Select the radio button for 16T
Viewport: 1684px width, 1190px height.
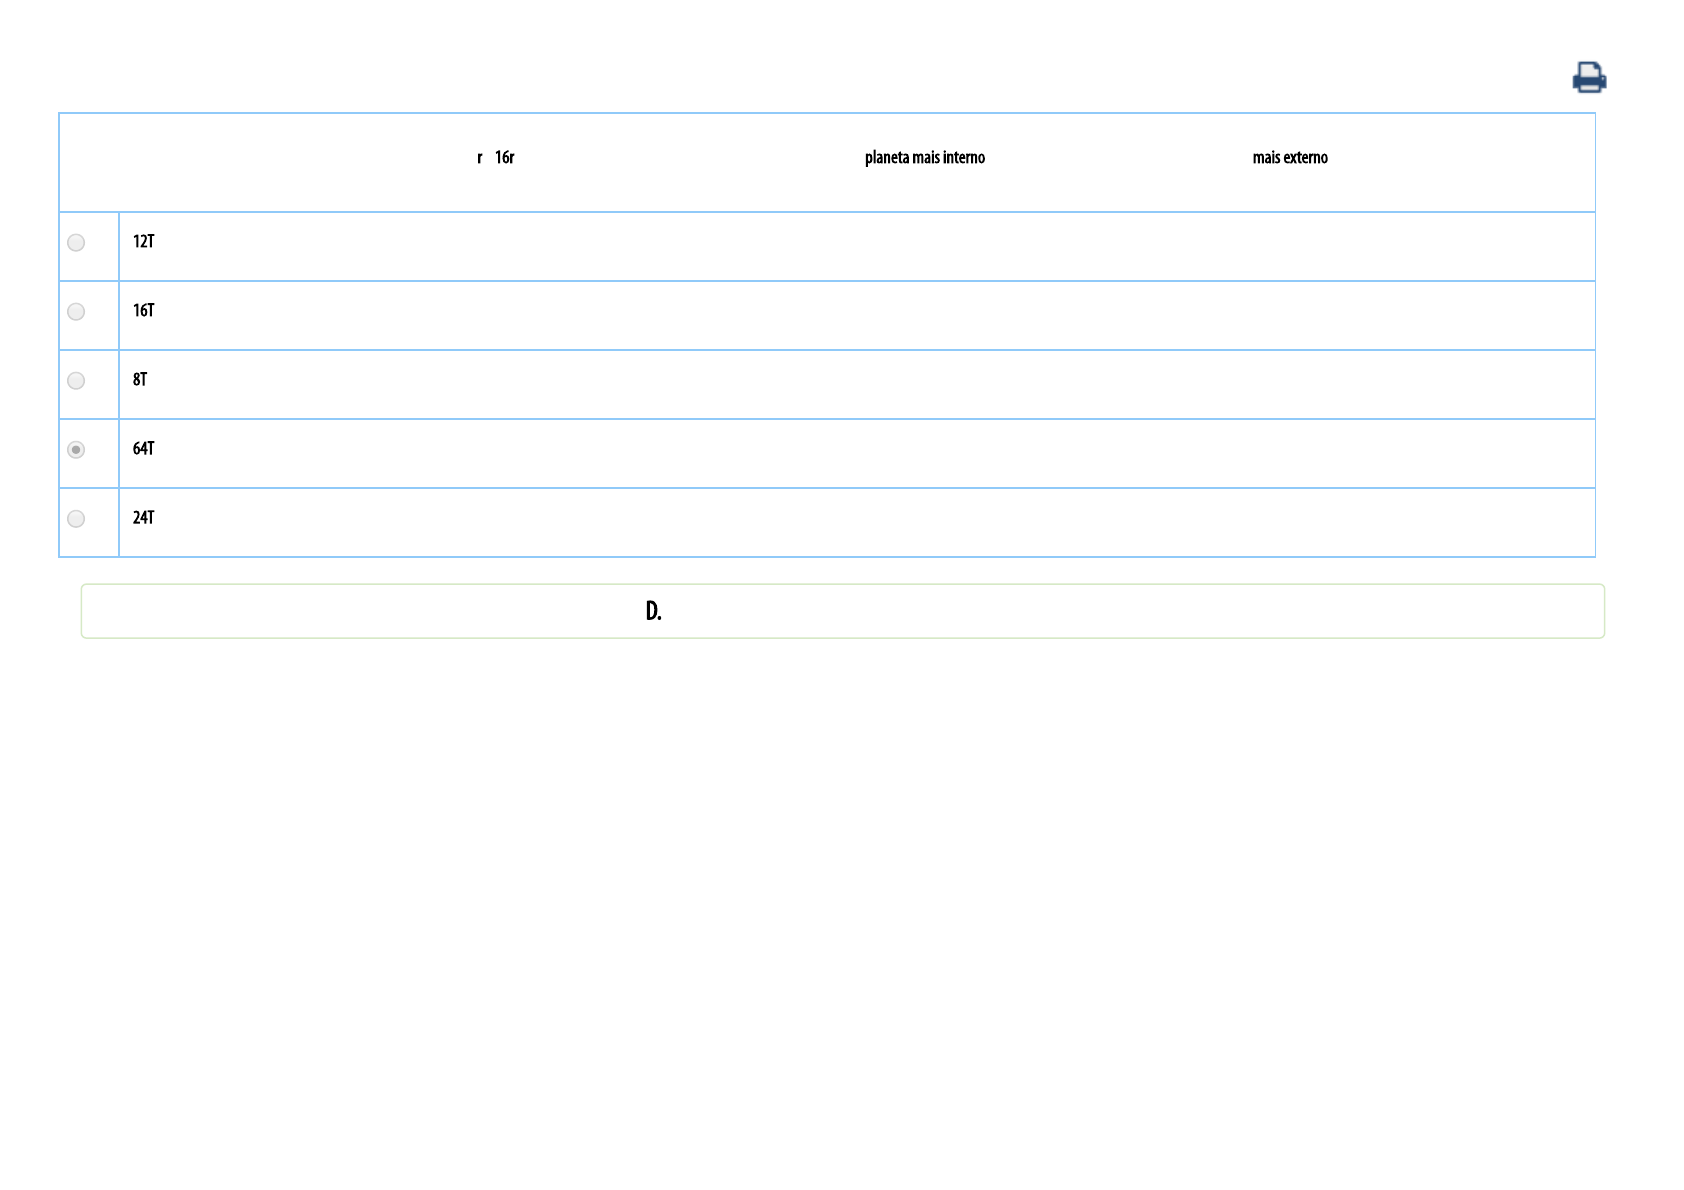[76, 312]
